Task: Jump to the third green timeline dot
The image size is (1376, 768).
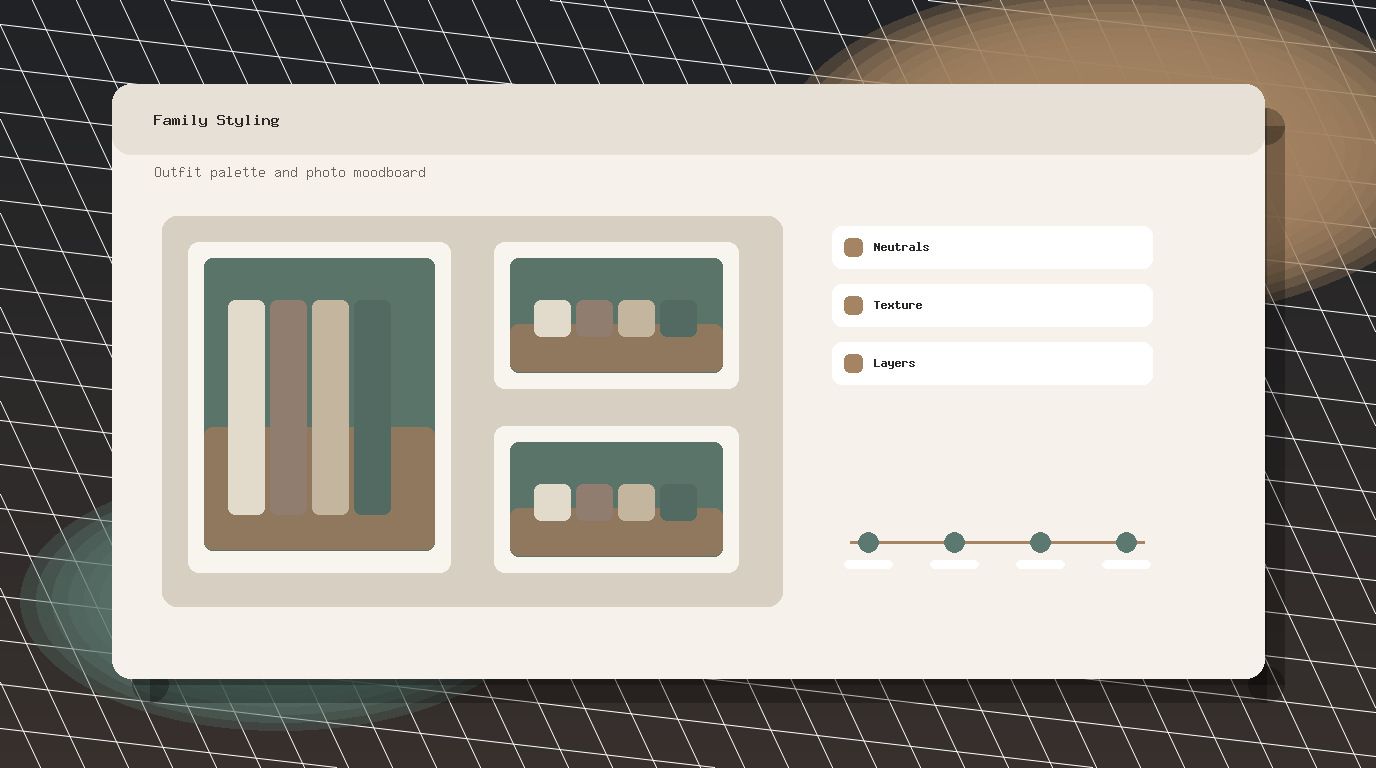Action: pos(1040,542)
